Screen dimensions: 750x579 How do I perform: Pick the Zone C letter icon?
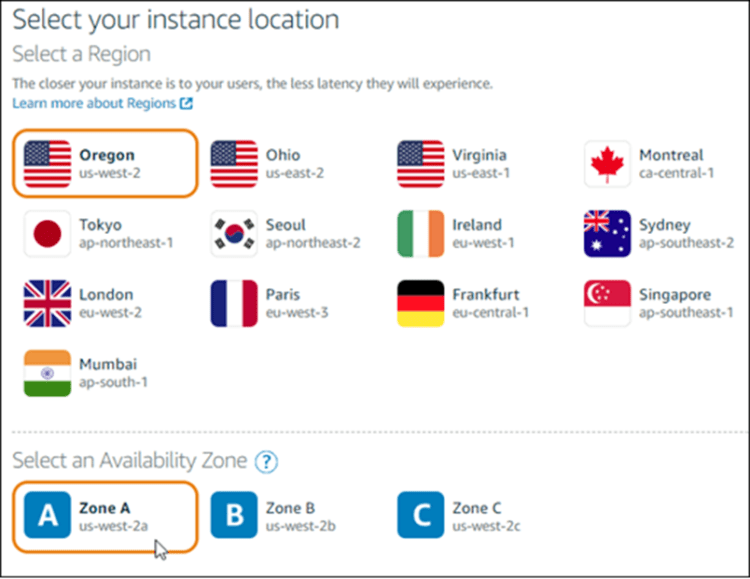tap(421, 516)
